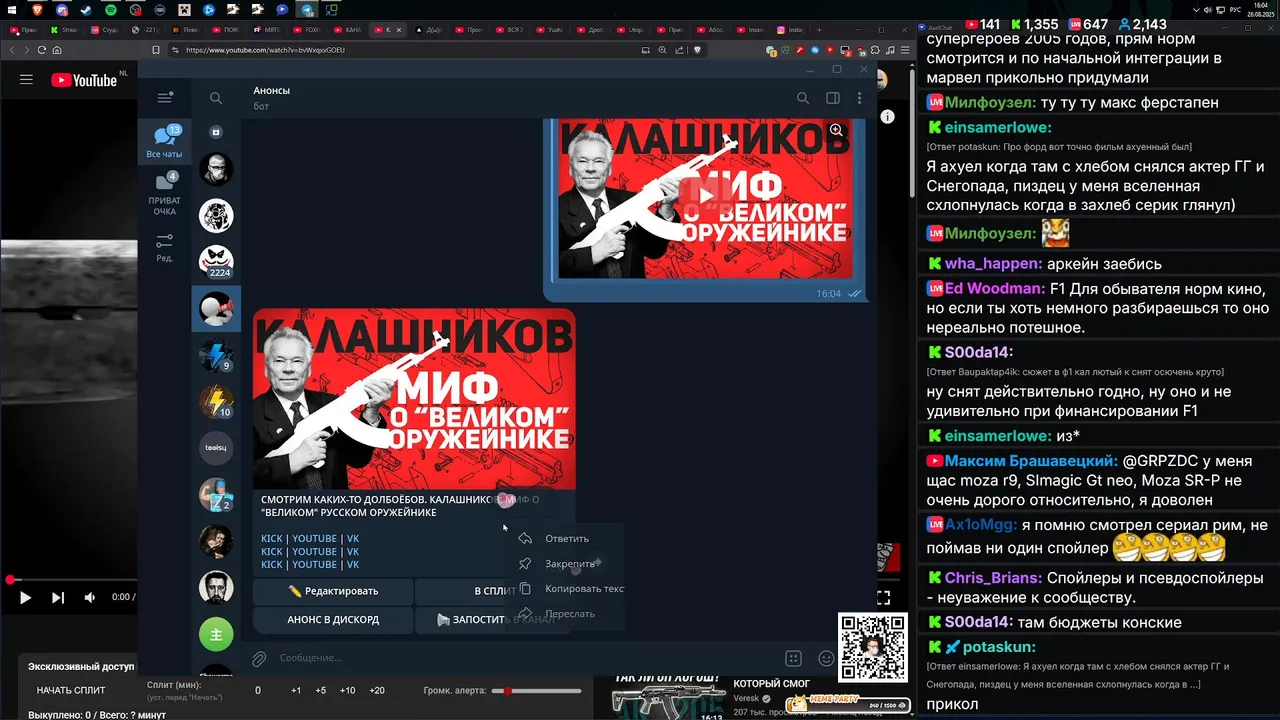Click the Редактировать bot button
The width and height of the screenshot is (1280, 720).
click(333, 591)
